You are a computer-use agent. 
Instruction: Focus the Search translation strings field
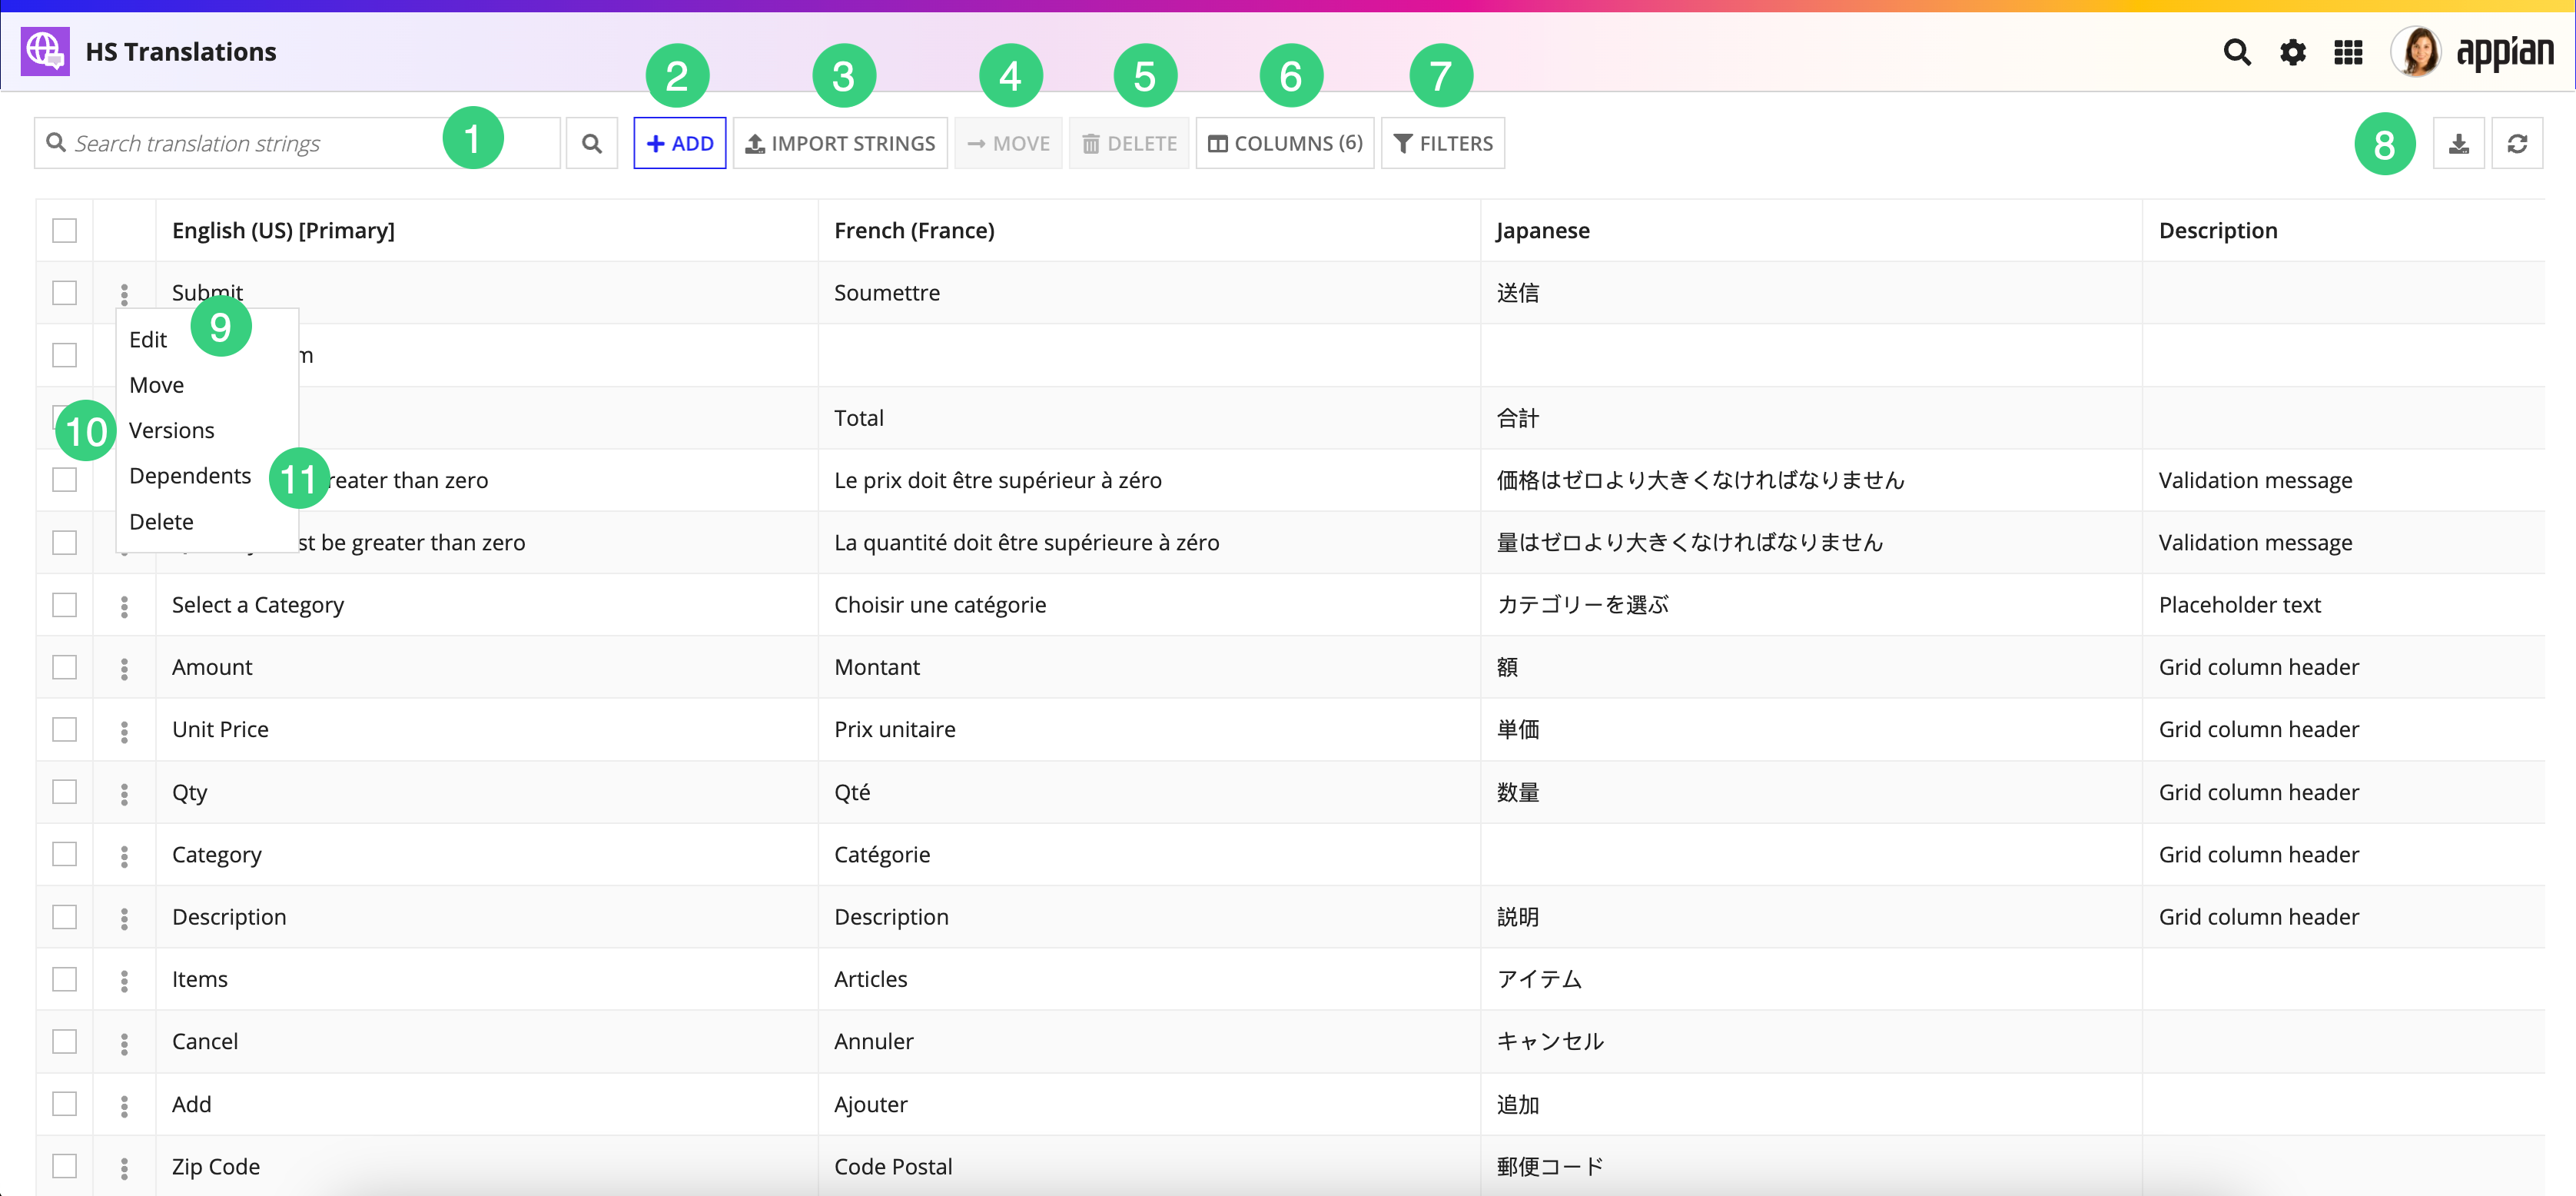[297, 143]
